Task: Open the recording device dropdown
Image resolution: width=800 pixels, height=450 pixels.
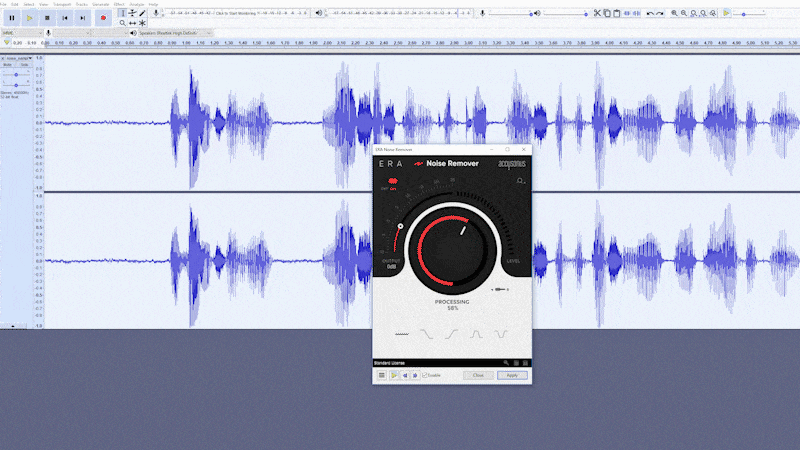Action: tap(72, 33)
